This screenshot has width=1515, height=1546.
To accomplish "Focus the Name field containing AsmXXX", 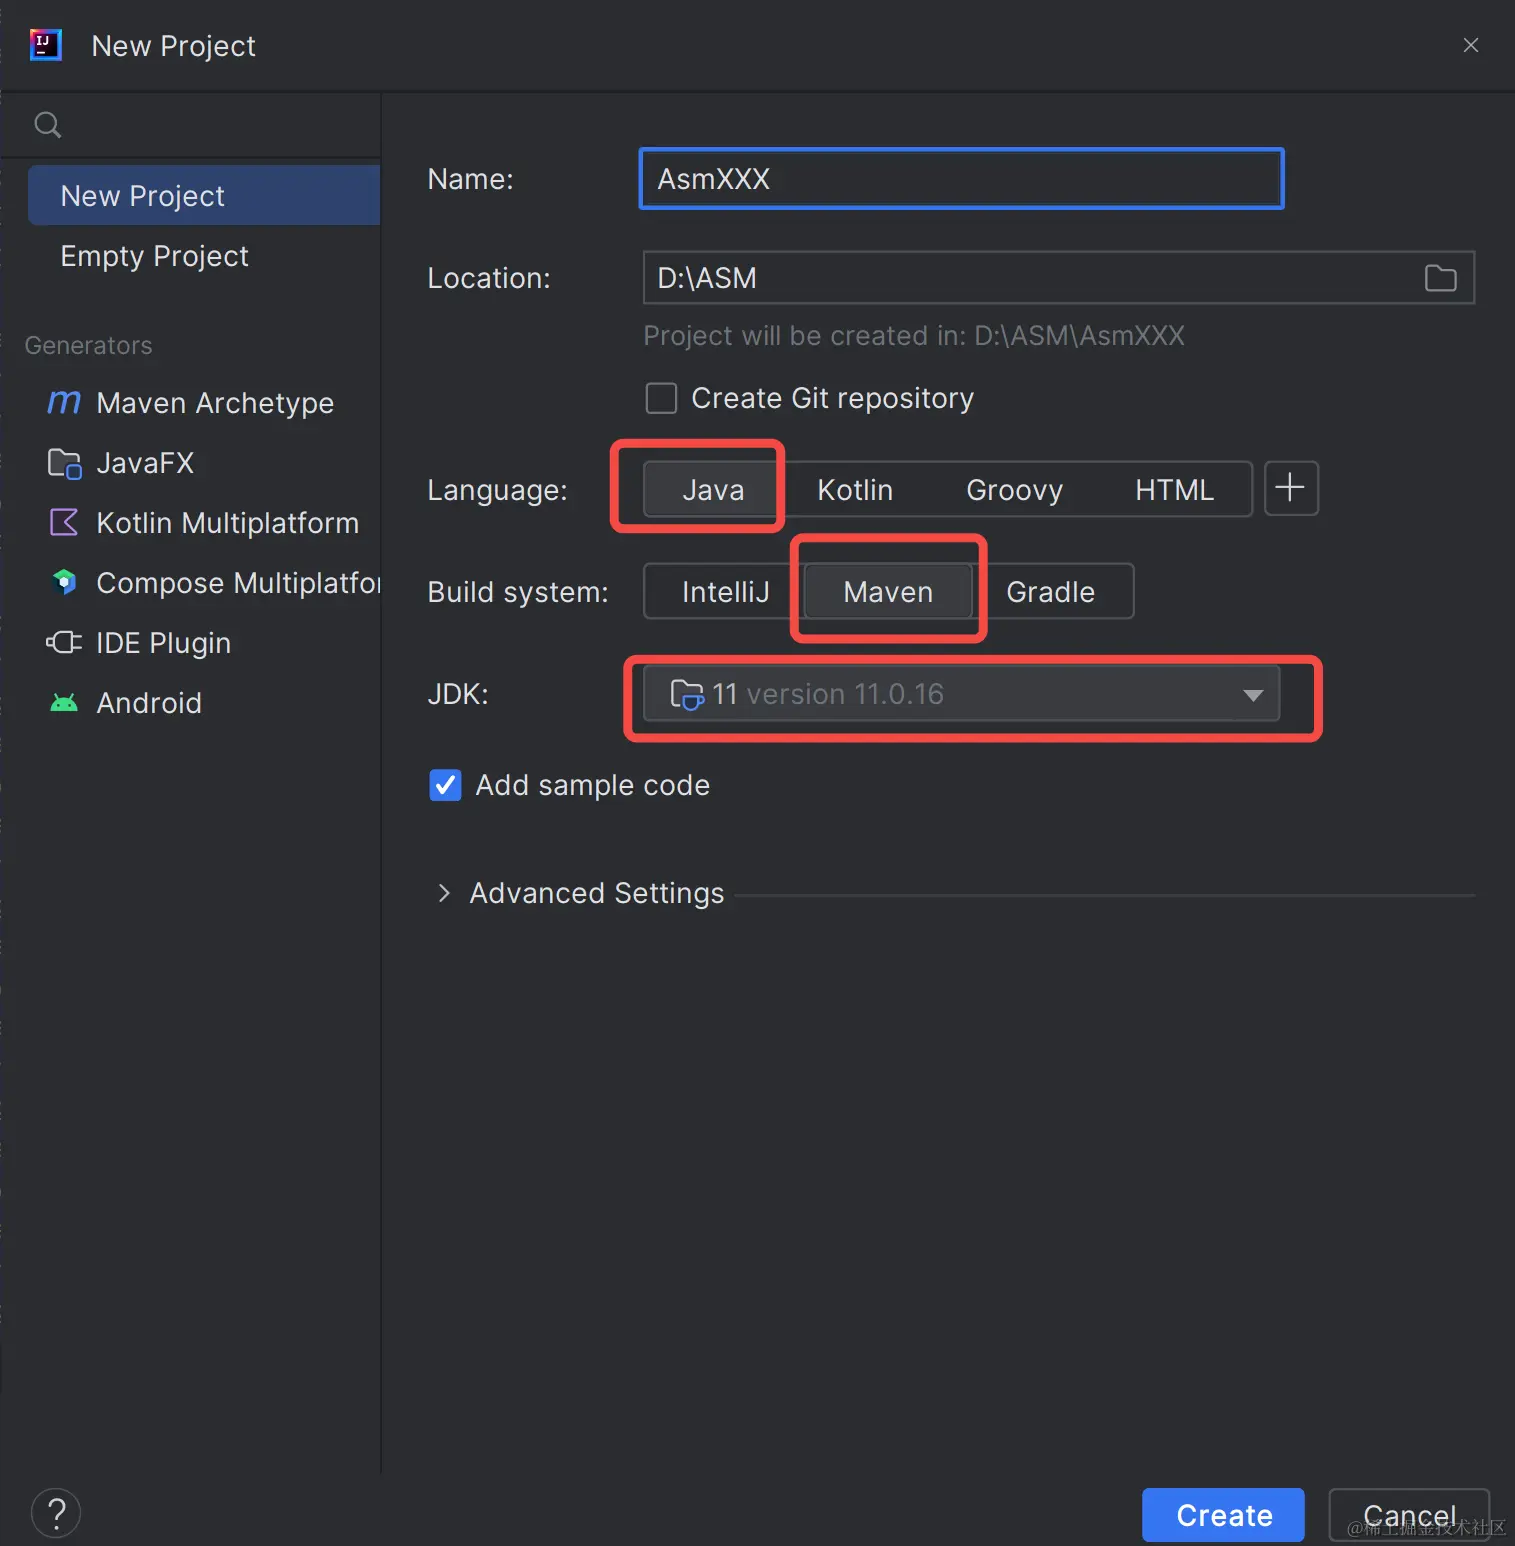I will 961,179.
